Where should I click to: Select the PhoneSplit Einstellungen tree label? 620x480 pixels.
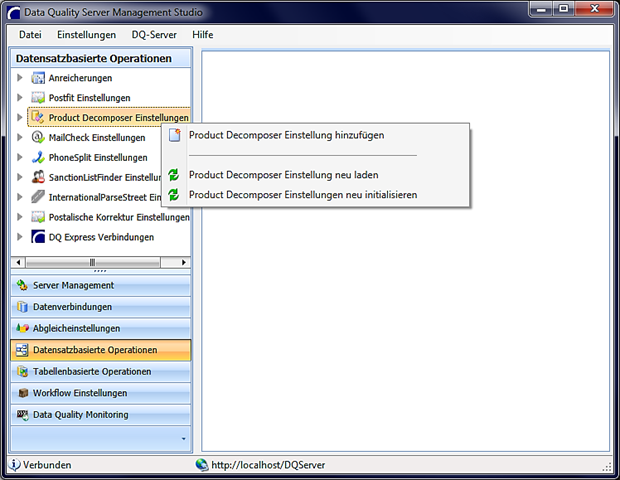[x=98, y=157]
